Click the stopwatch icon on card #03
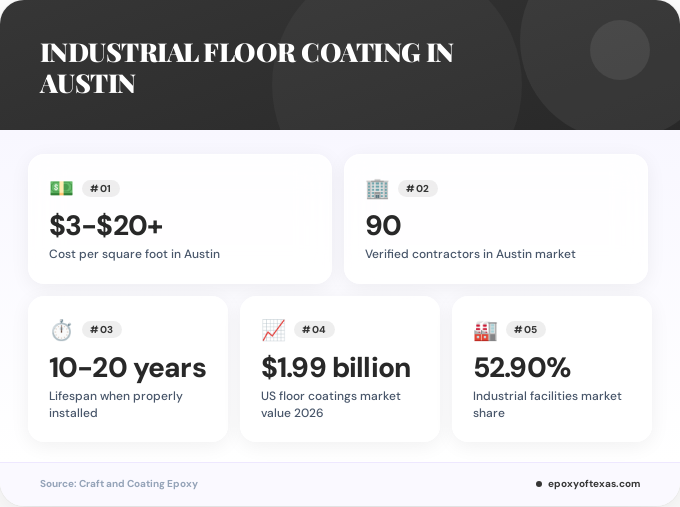The height and width of the screenshot is (507, 680). [x=61, y=330]
